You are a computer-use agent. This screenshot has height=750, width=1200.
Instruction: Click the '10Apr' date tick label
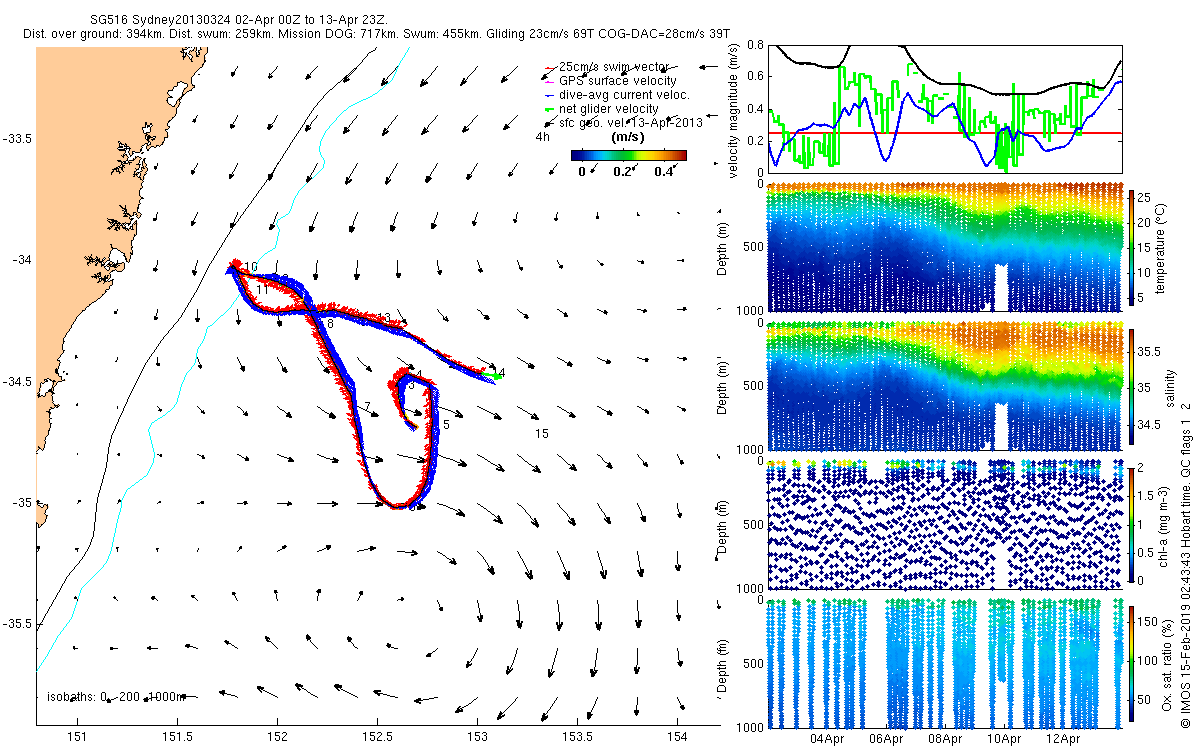[1004, 740]
